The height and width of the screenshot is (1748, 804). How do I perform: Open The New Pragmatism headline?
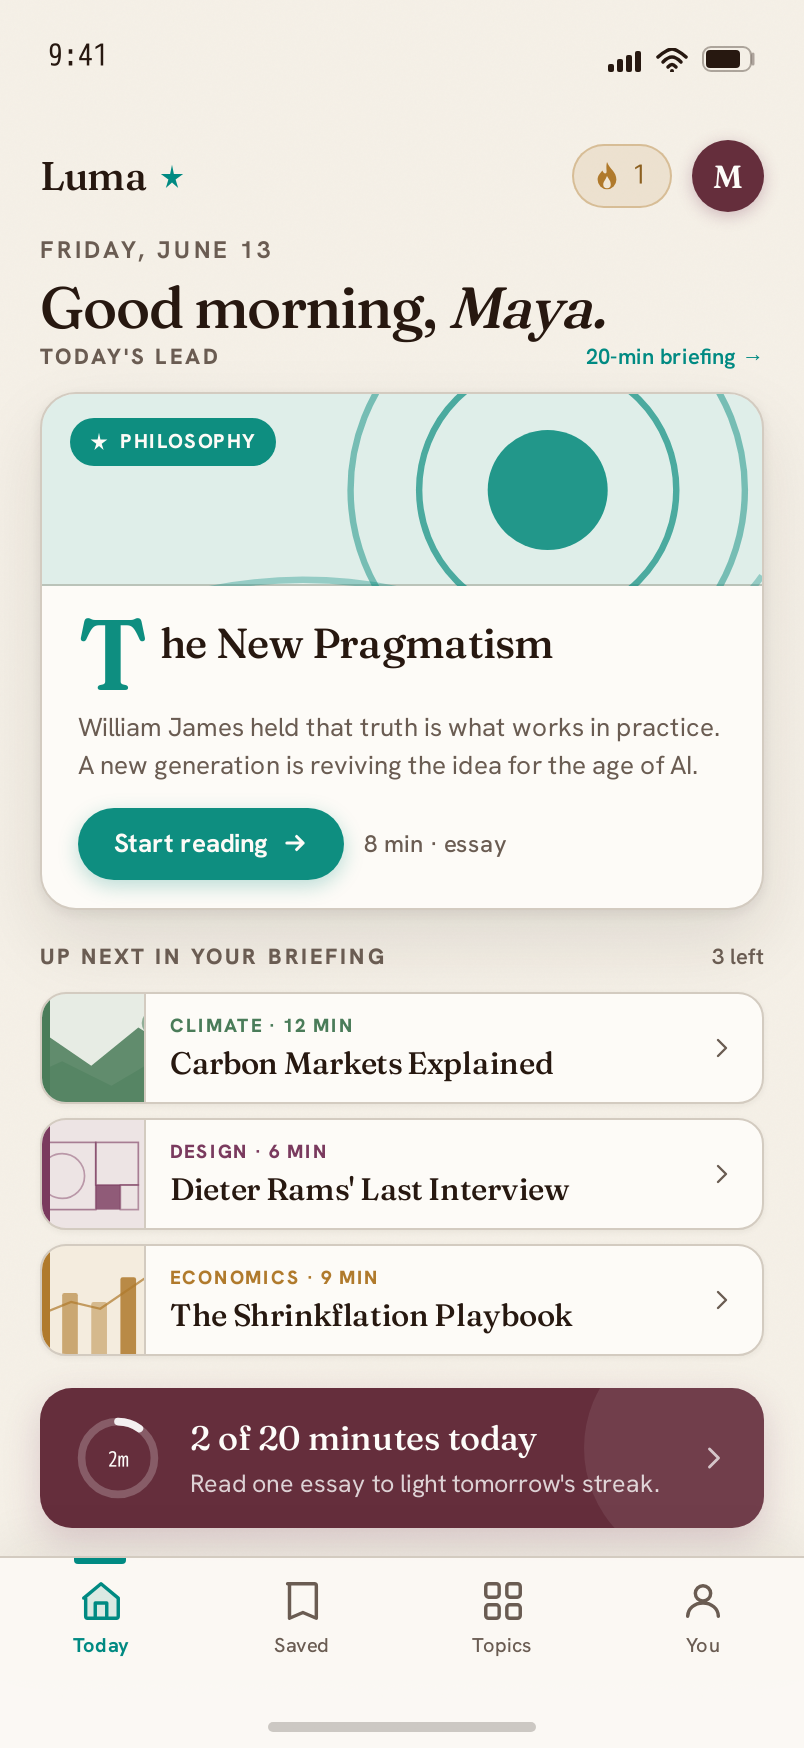(316, 646)
